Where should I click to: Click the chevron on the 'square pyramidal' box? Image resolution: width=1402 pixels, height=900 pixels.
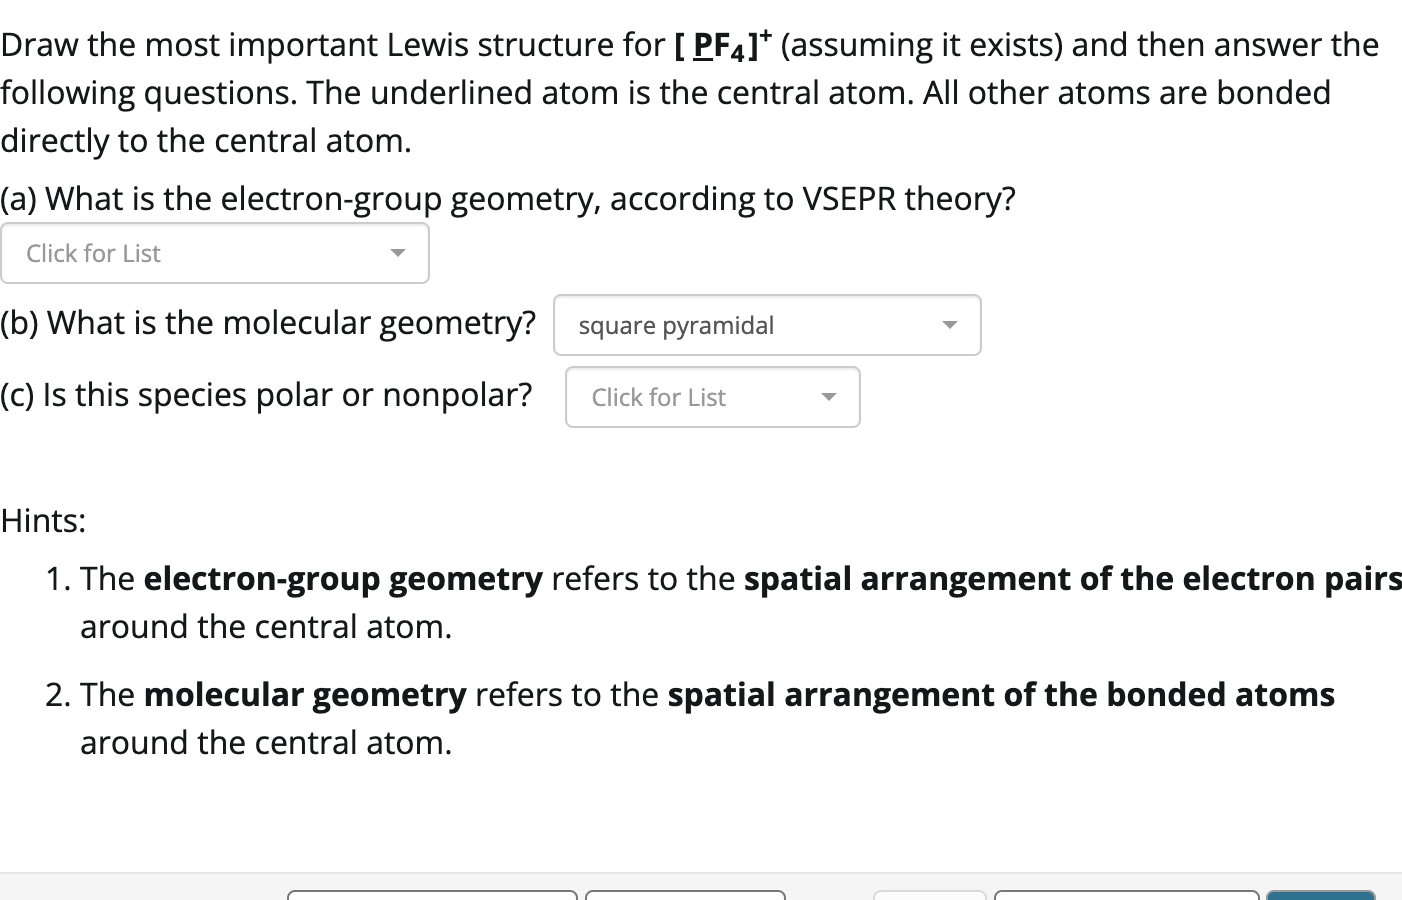tap(949, 324)
